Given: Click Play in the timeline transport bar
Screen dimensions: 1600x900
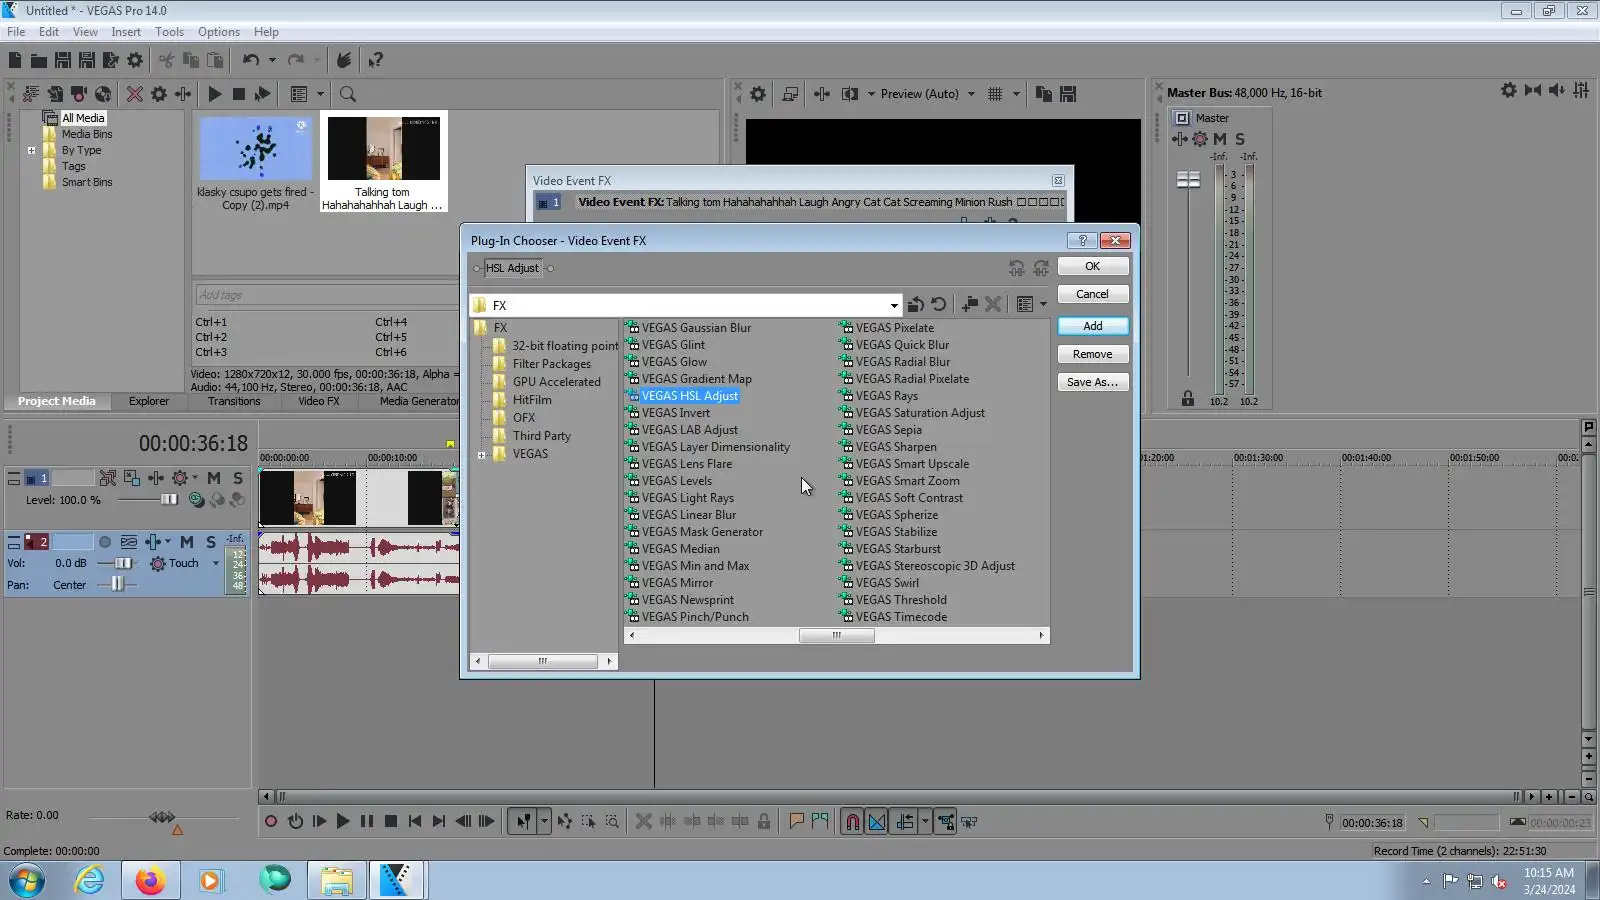Looking at the screenshot, I should (x=343, y=822).
